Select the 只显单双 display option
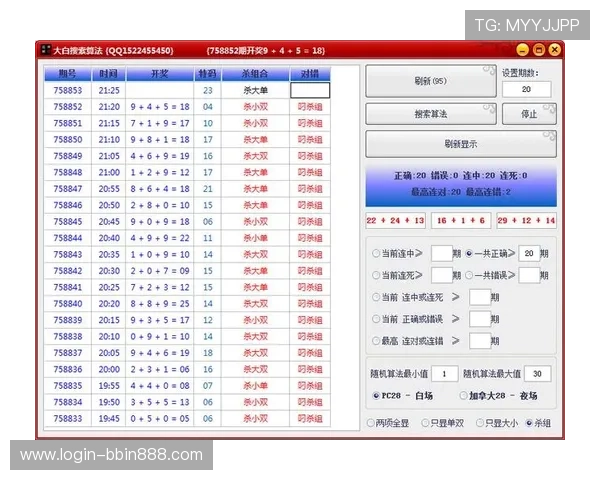The height and width of the screenshot is (480, 600). pyautogui.click(x=425, y=423)
